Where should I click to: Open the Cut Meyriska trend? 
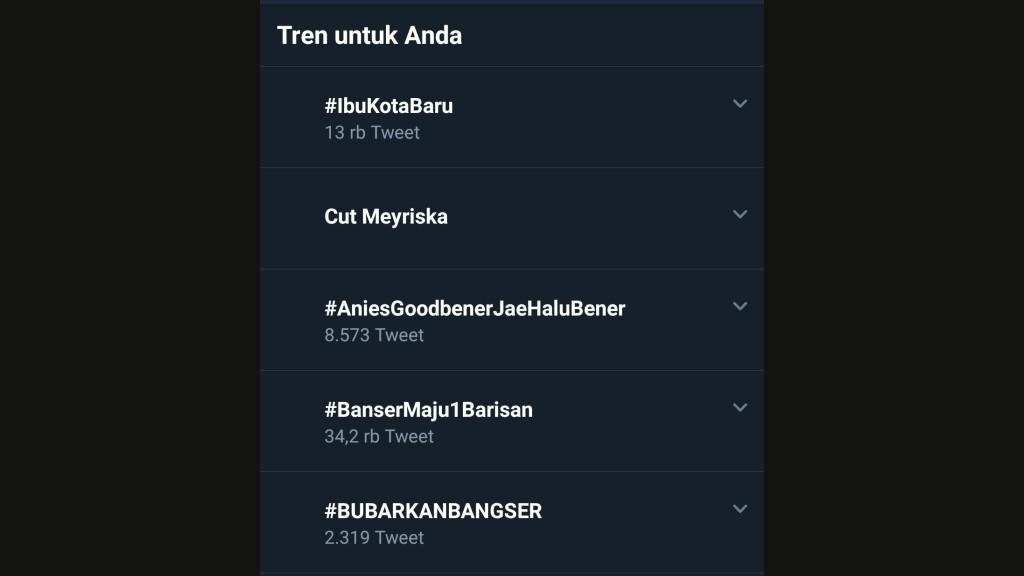tap(386, 216)
